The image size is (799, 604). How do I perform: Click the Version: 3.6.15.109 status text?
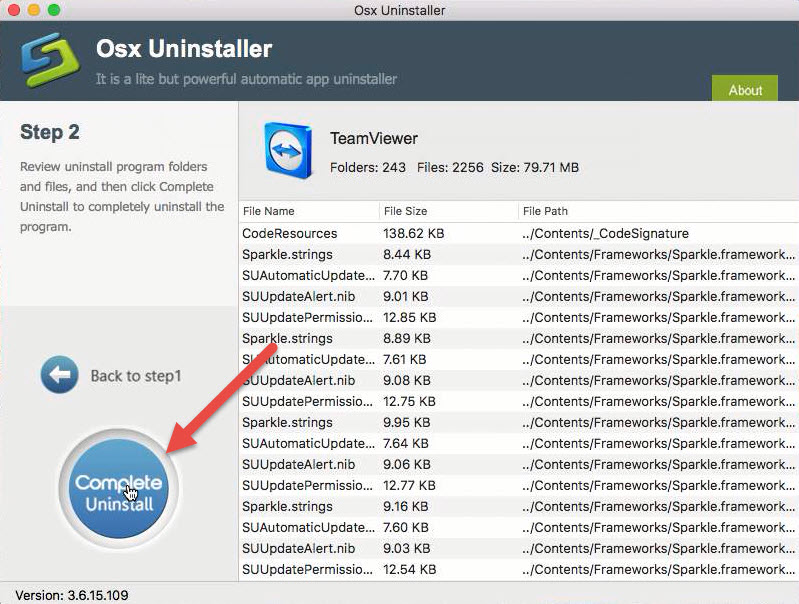(x=72, y=595)
